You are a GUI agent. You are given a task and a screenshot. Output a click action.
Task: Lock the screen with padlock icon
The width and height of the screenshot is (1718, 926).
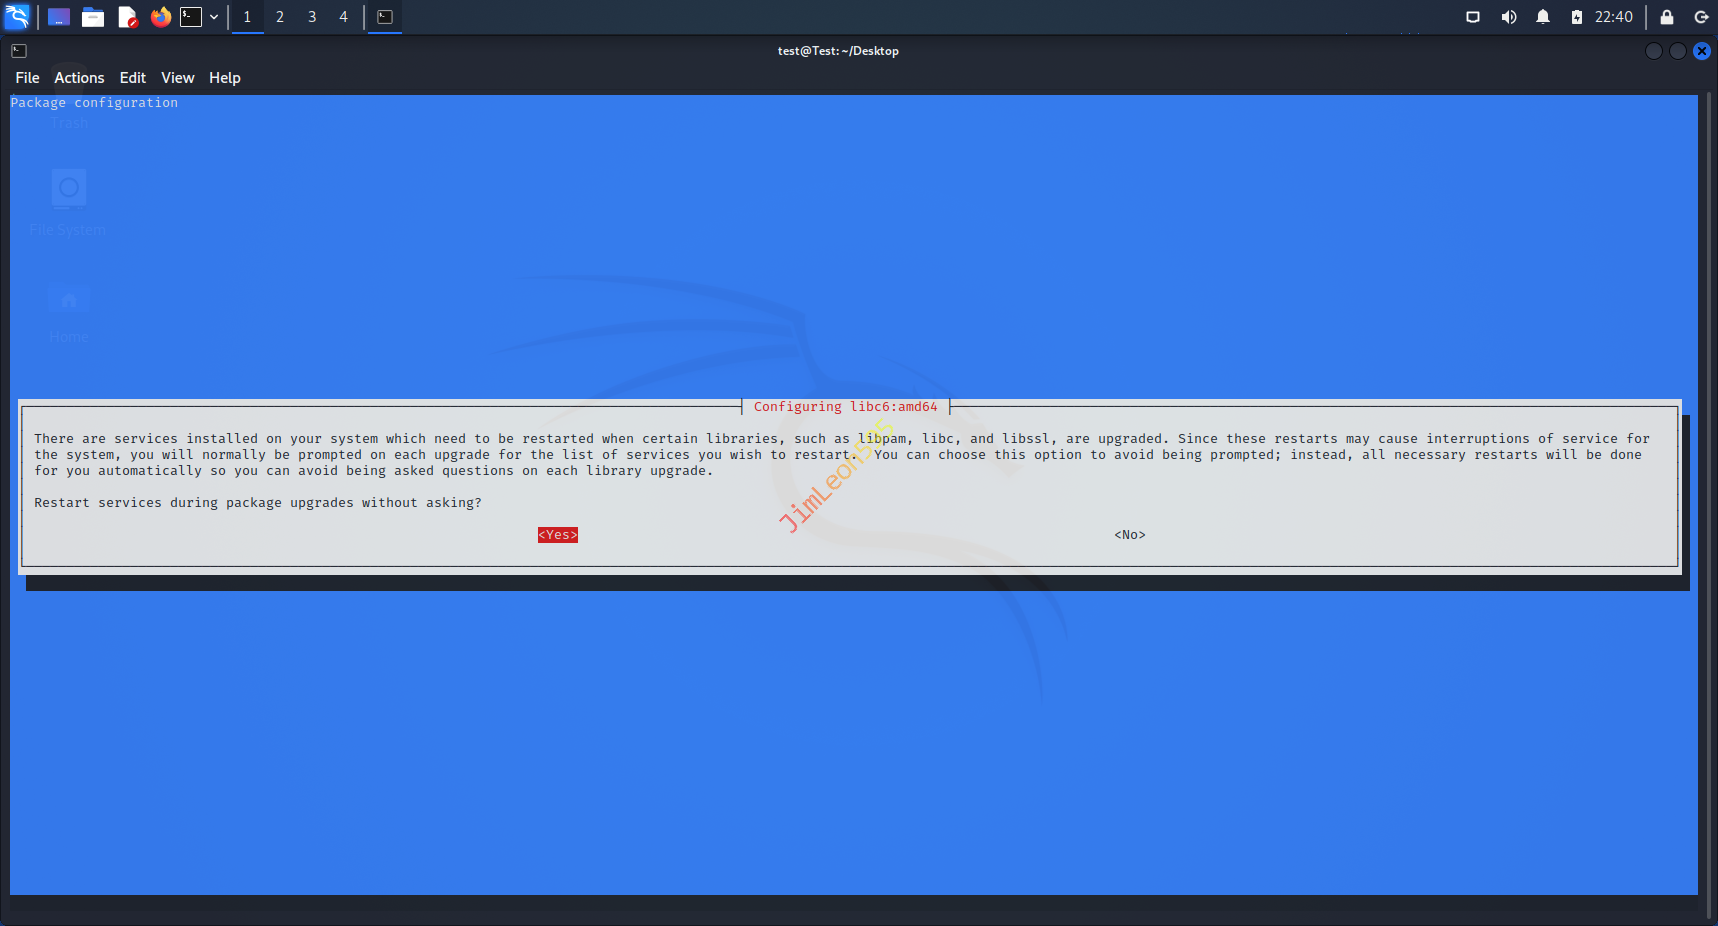(x=1667, y=17)
